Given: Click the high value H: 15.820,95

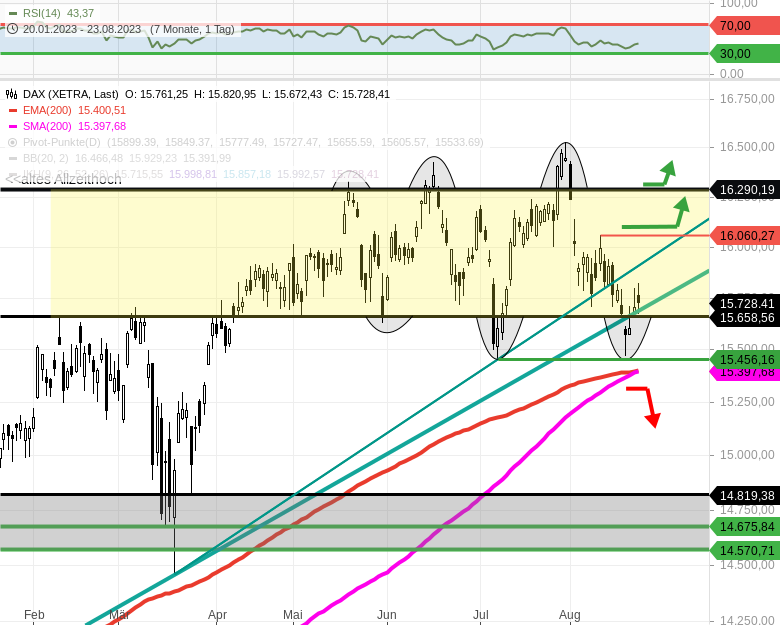Looking at the screenshot, I should tap(225, 94).
